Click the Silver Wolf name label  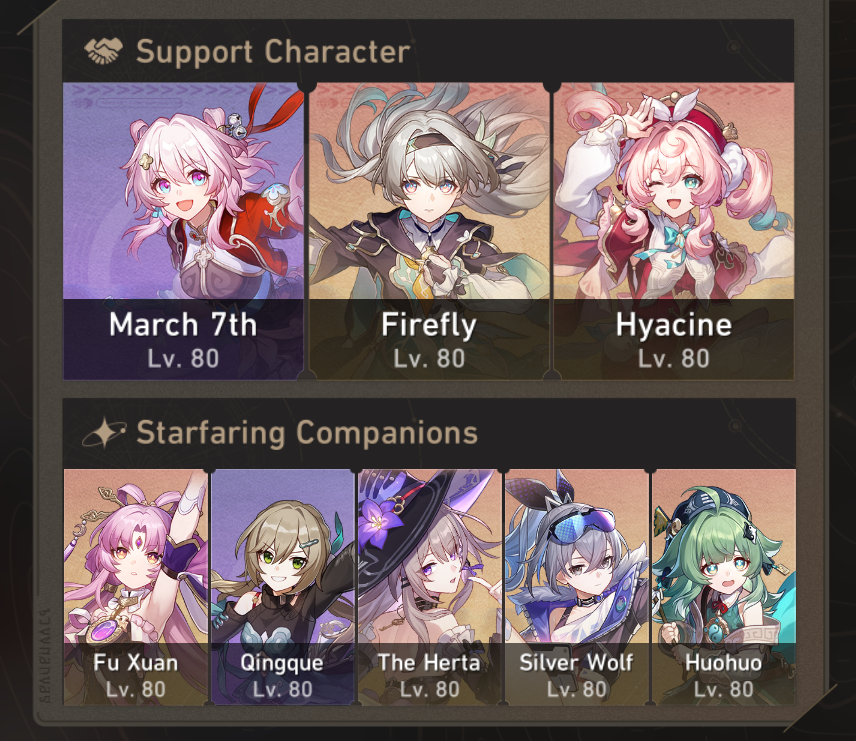tap(576, 662)
